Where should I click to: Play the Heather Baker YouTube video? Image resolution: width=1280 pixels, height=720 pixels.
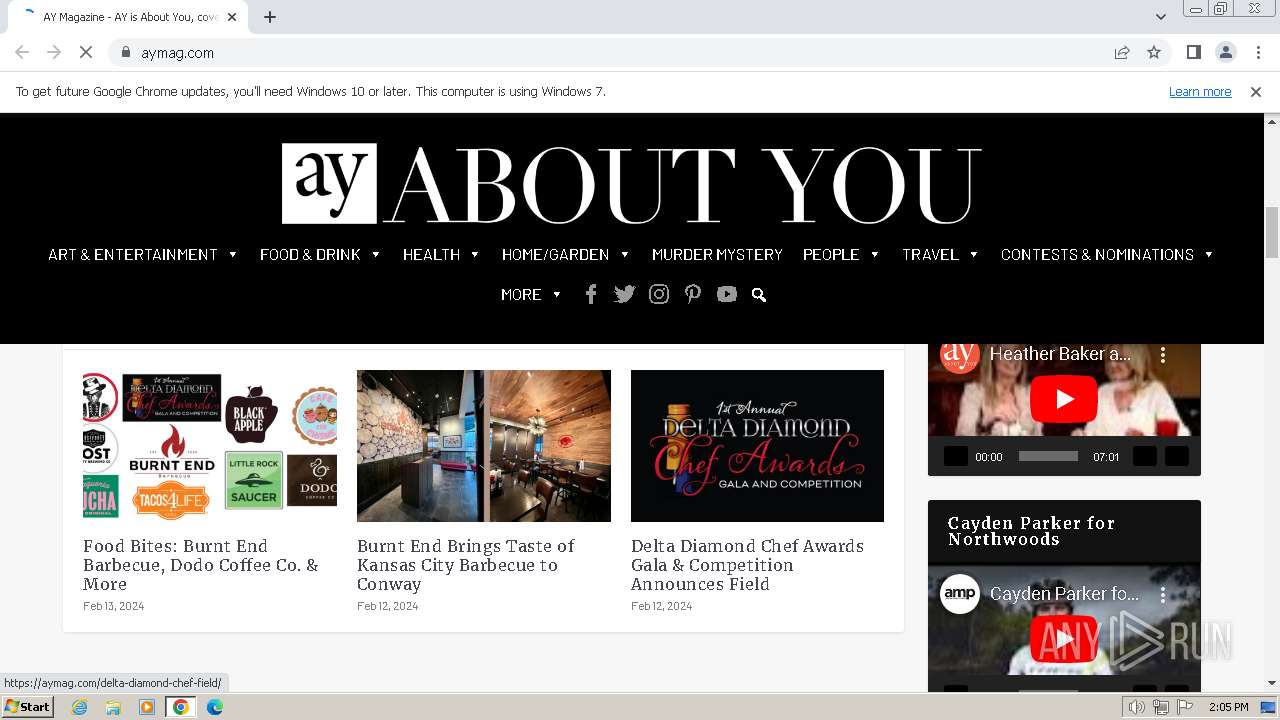(x=1064, y=400)
